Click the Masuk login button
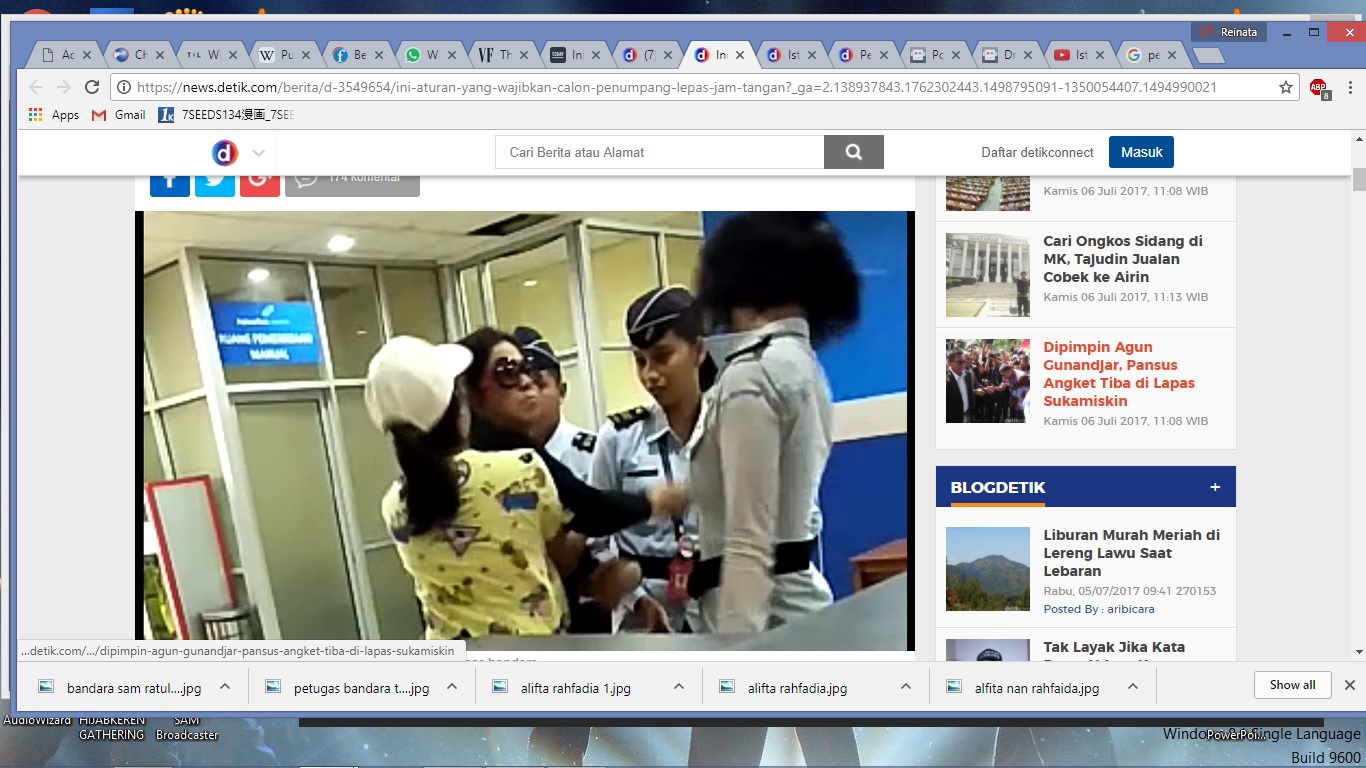The width and height of the screenshot is (1366, 768). coord(1141,152)
